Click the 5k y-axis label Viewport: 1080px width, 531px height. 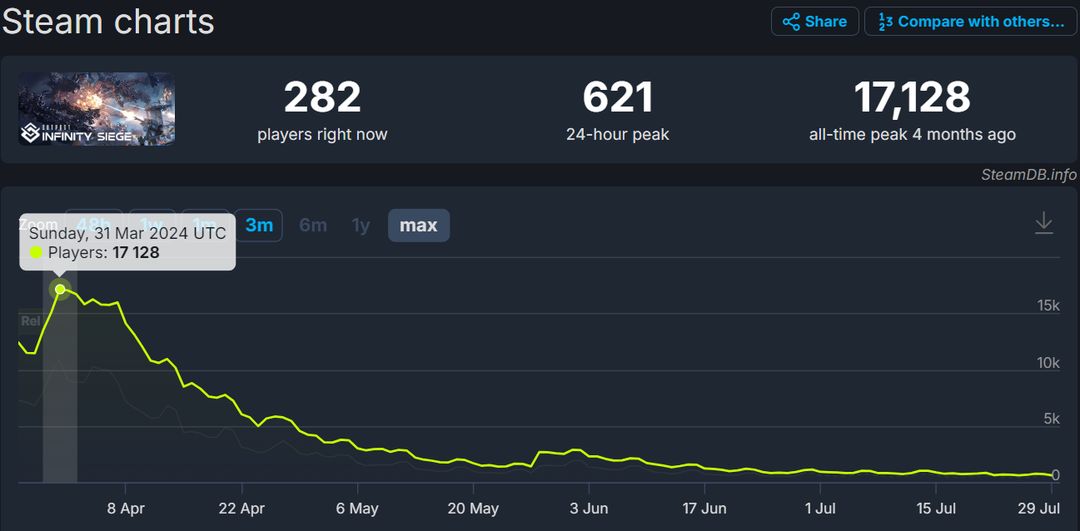point(1051,419)
